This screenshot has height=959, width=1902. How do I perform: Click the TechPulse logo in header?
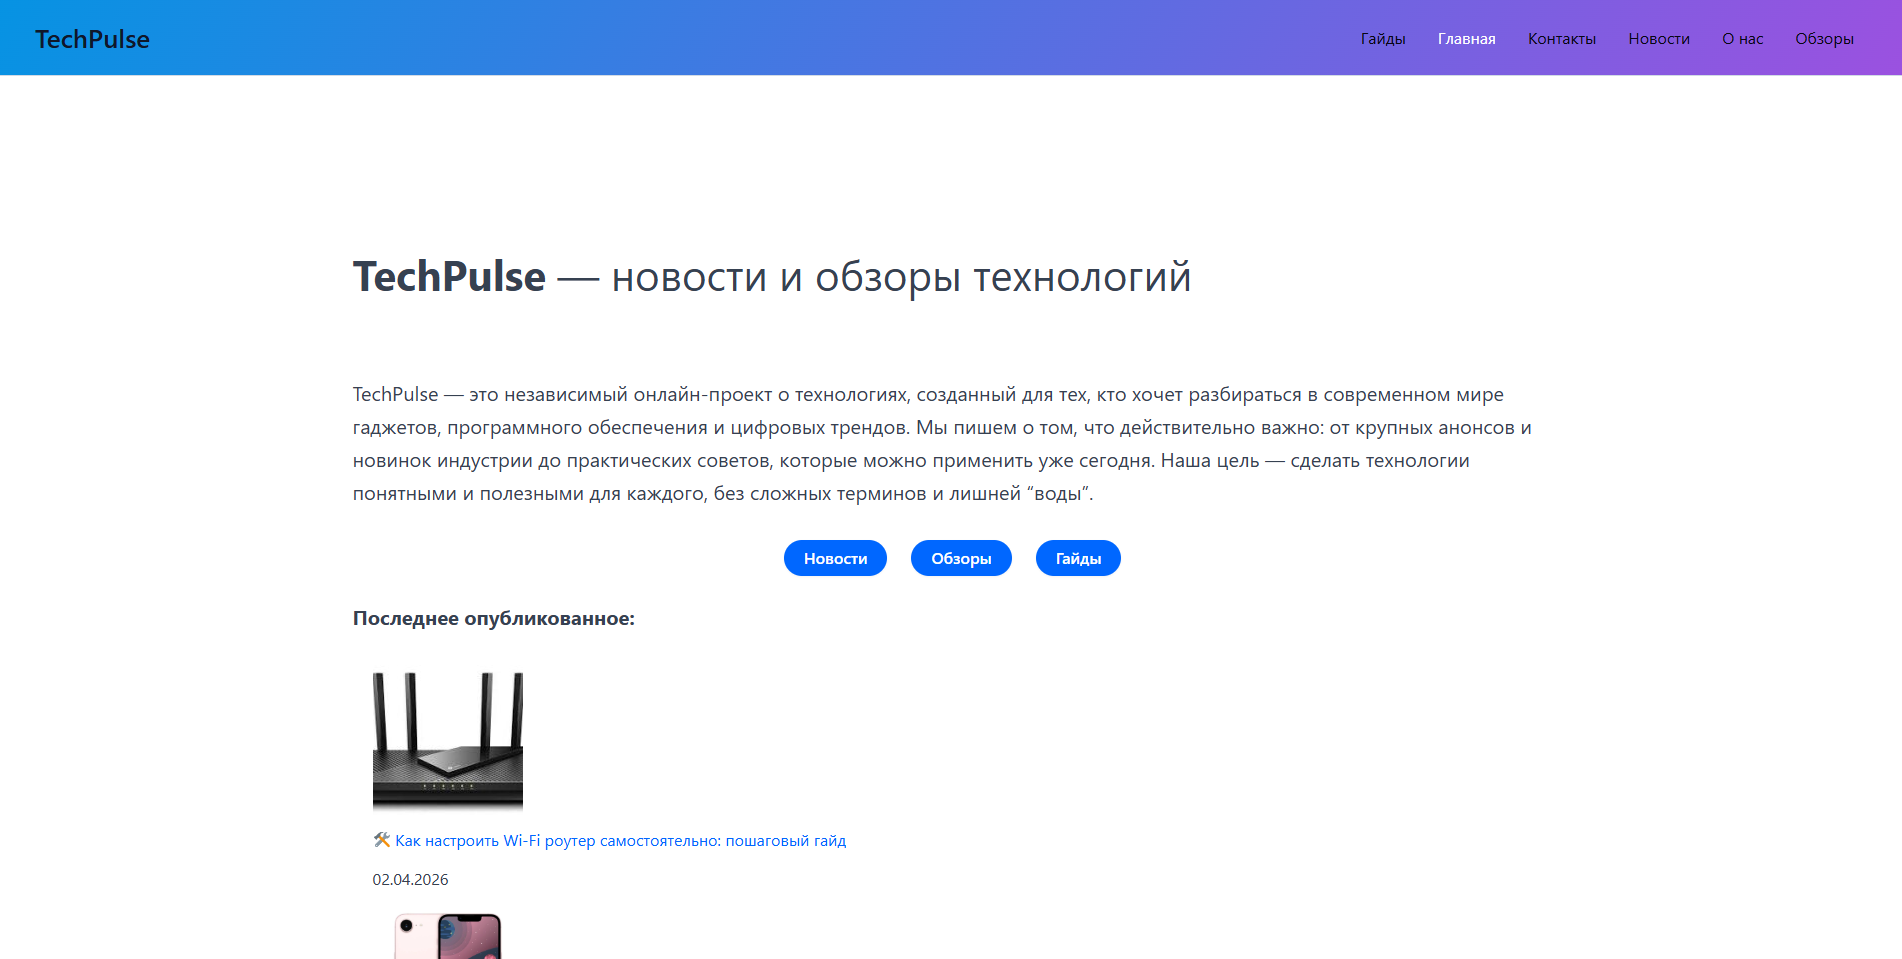click(x=92, y=39)
